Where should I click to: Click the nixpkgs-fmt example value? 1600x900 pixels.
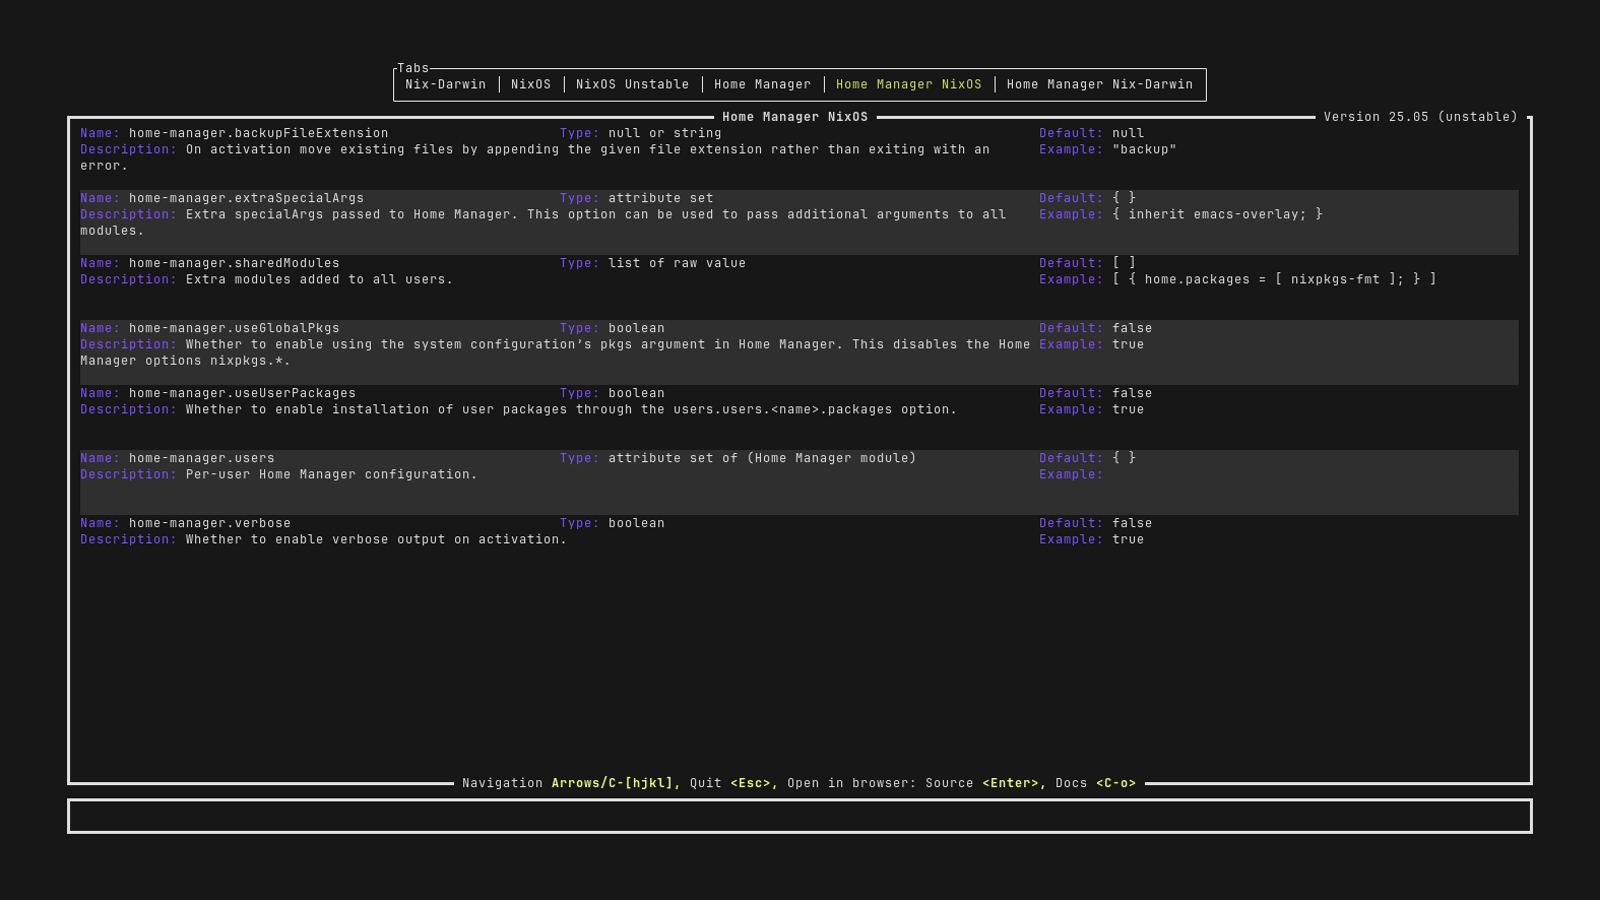(1274, 279)
